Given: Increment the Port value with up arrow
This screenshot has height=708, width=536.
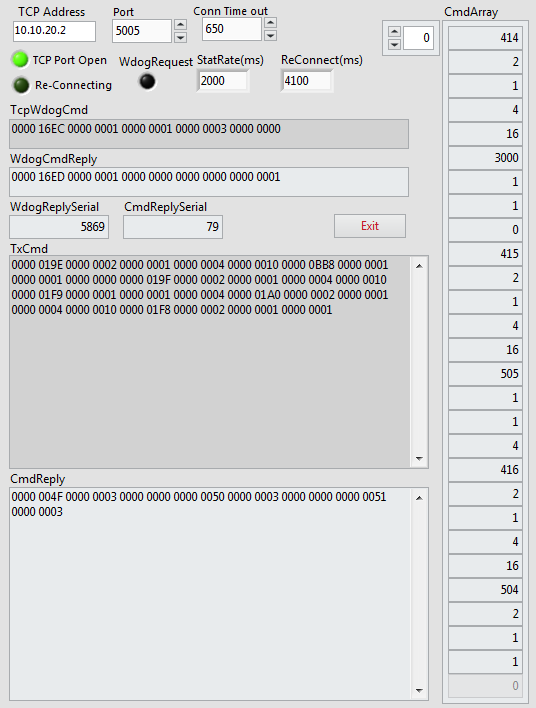Looking at the screenshot, I should [x=181, y=25].
